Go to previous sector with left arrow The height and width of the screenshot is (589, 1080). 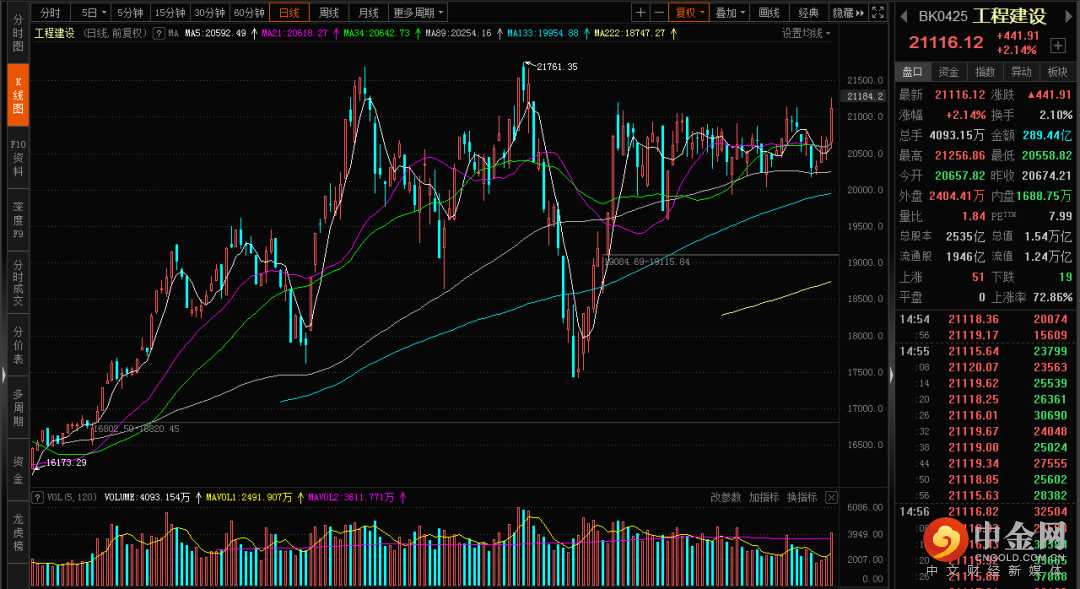click(904, 16)
